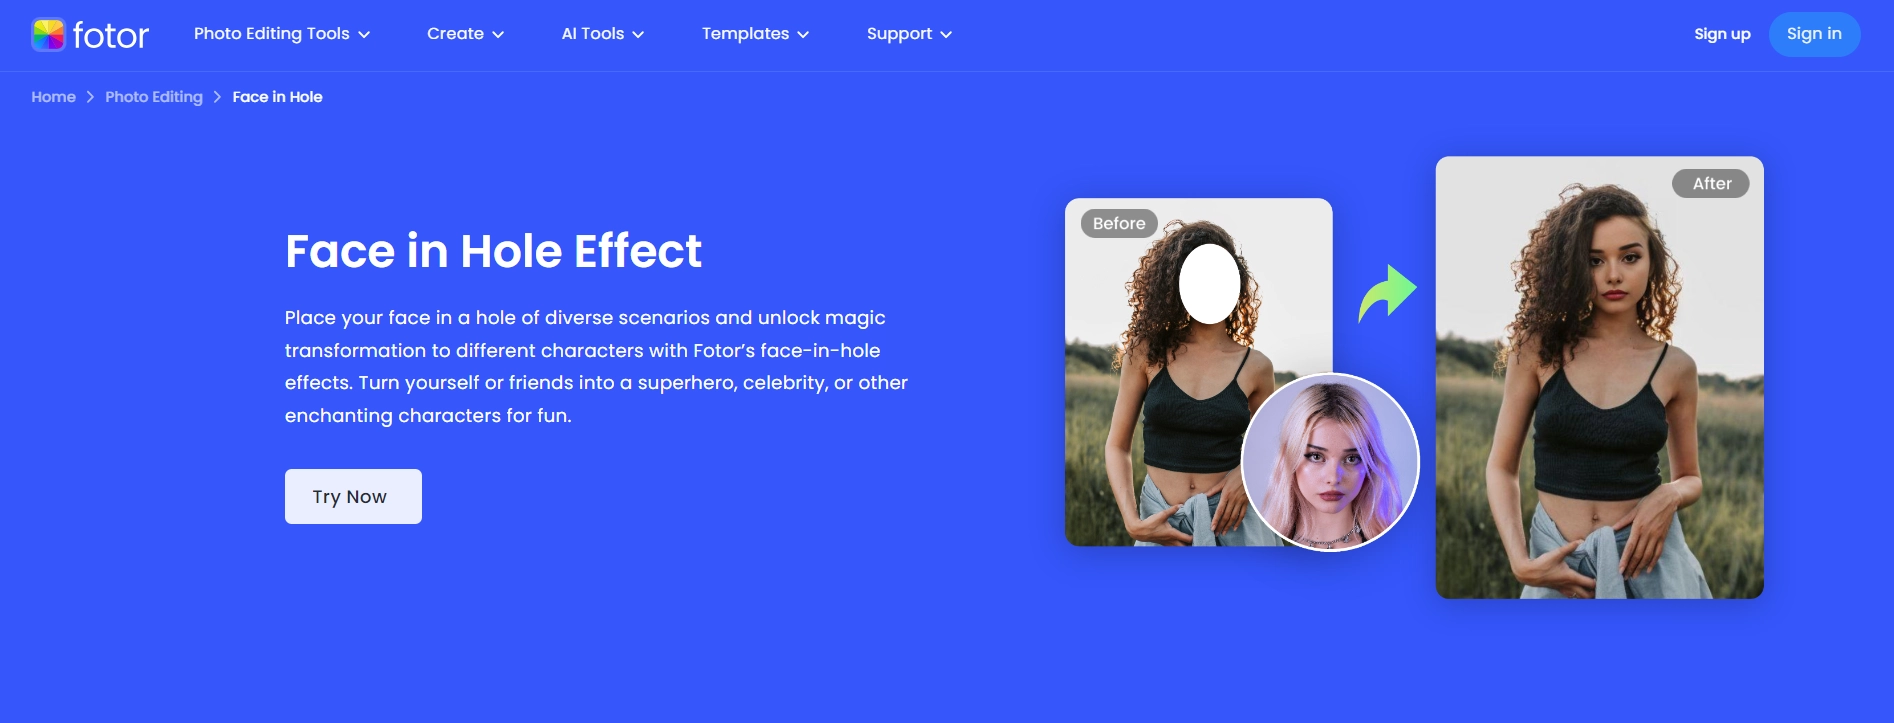Viewport: 1894px width, 723px height.
Task: Open the Templates menu
Action: (x=755, y=34)
